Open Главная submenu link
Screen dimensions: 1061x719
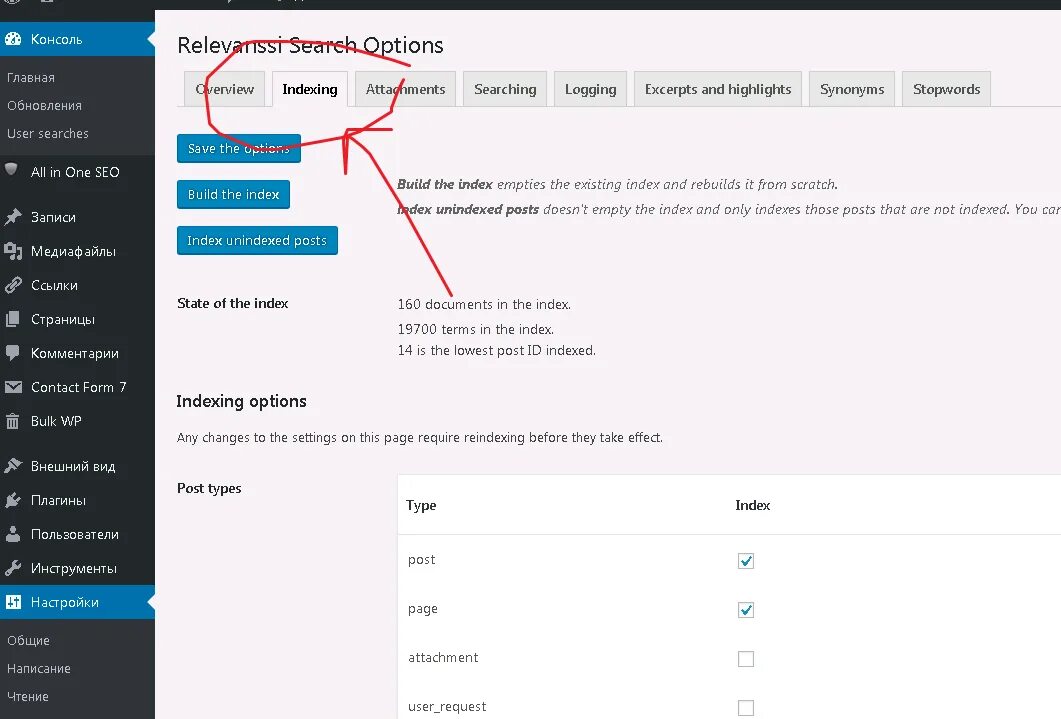pos(31,78)
